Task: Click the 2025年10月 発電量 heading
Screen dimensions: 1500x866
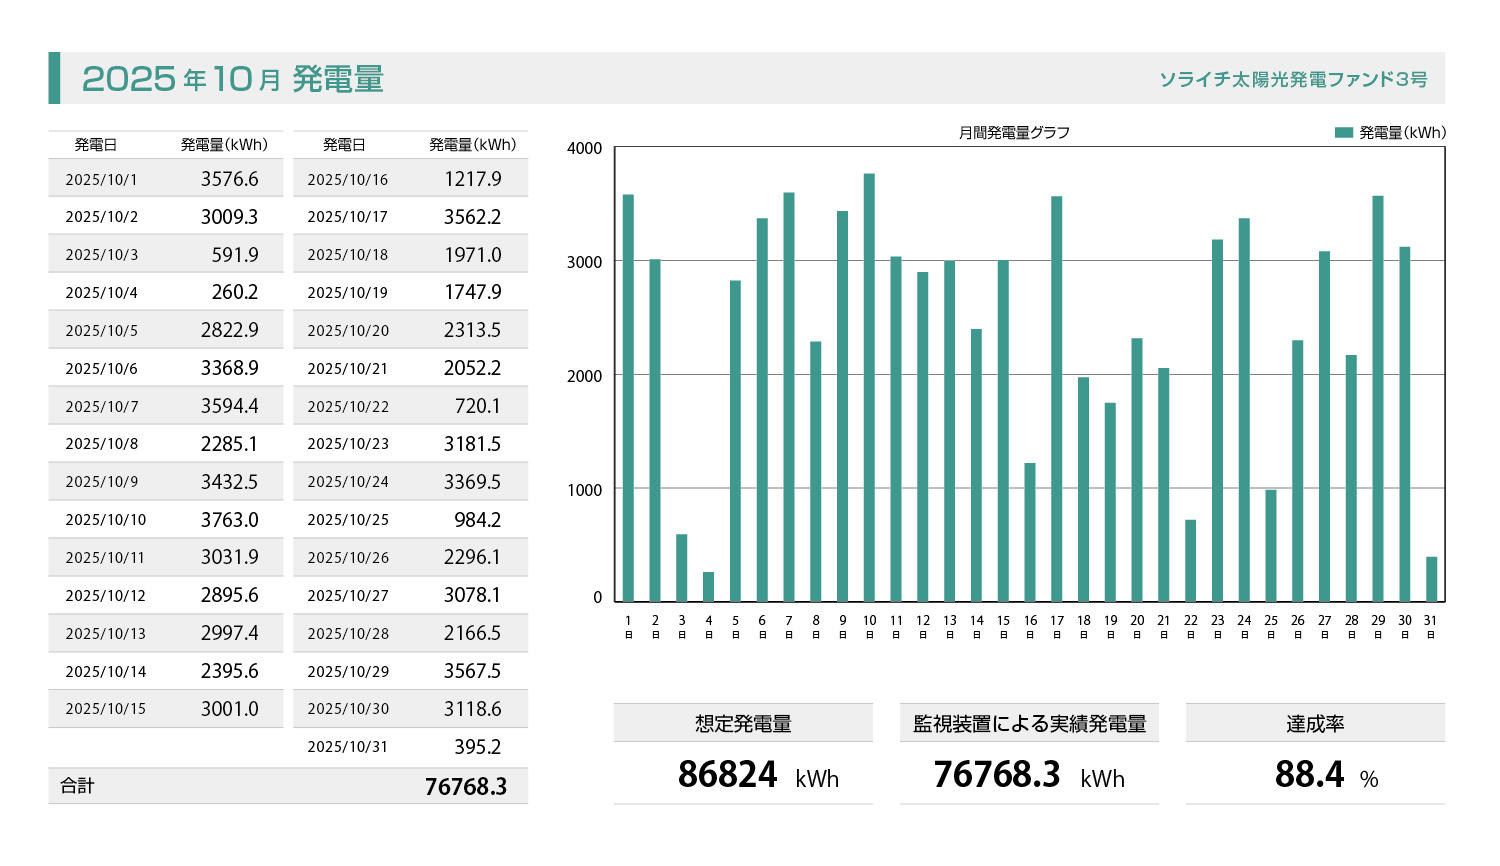Action: coord(232,79)
